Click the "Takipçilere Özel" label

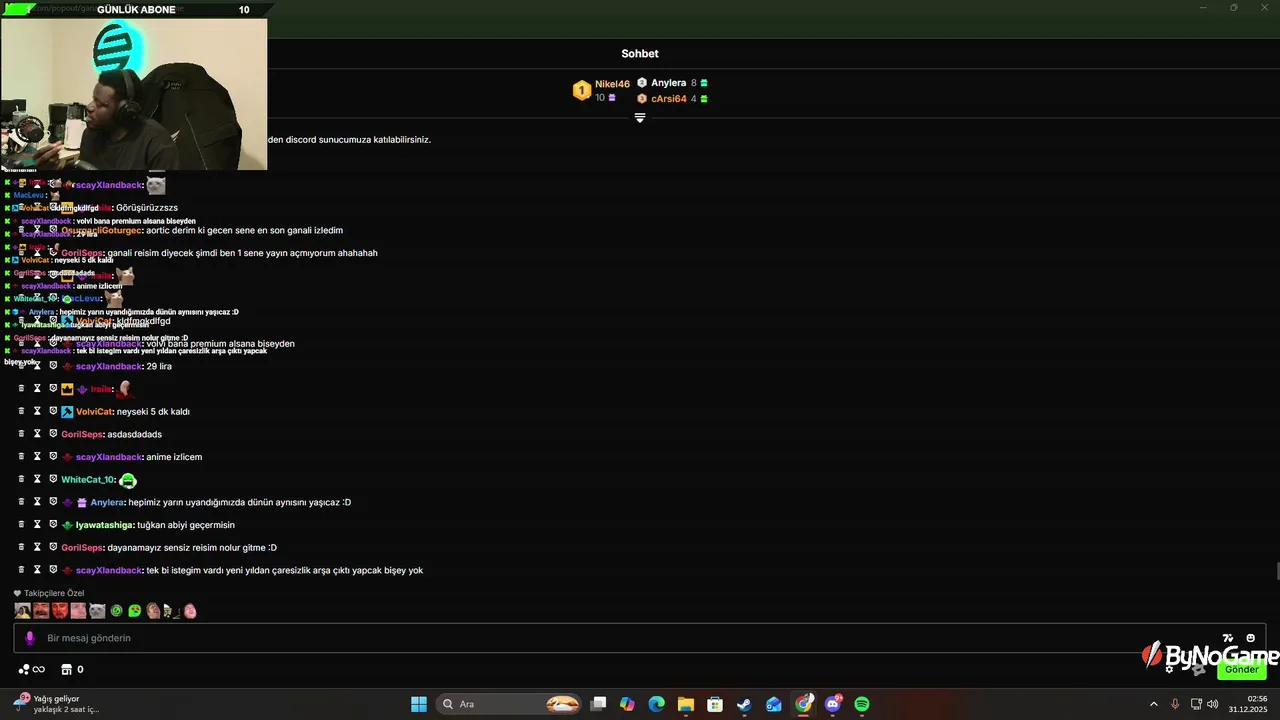54,593
